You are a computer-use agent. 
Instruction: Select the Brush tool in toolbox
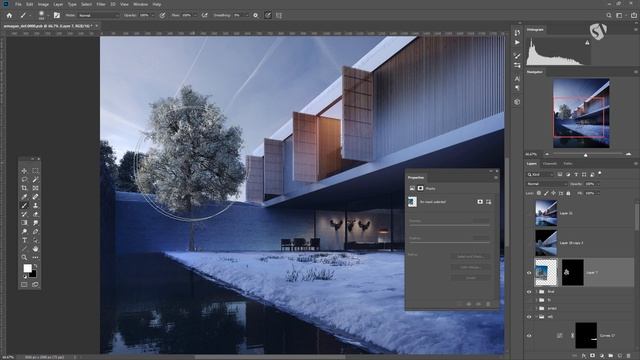click(24, 205)
